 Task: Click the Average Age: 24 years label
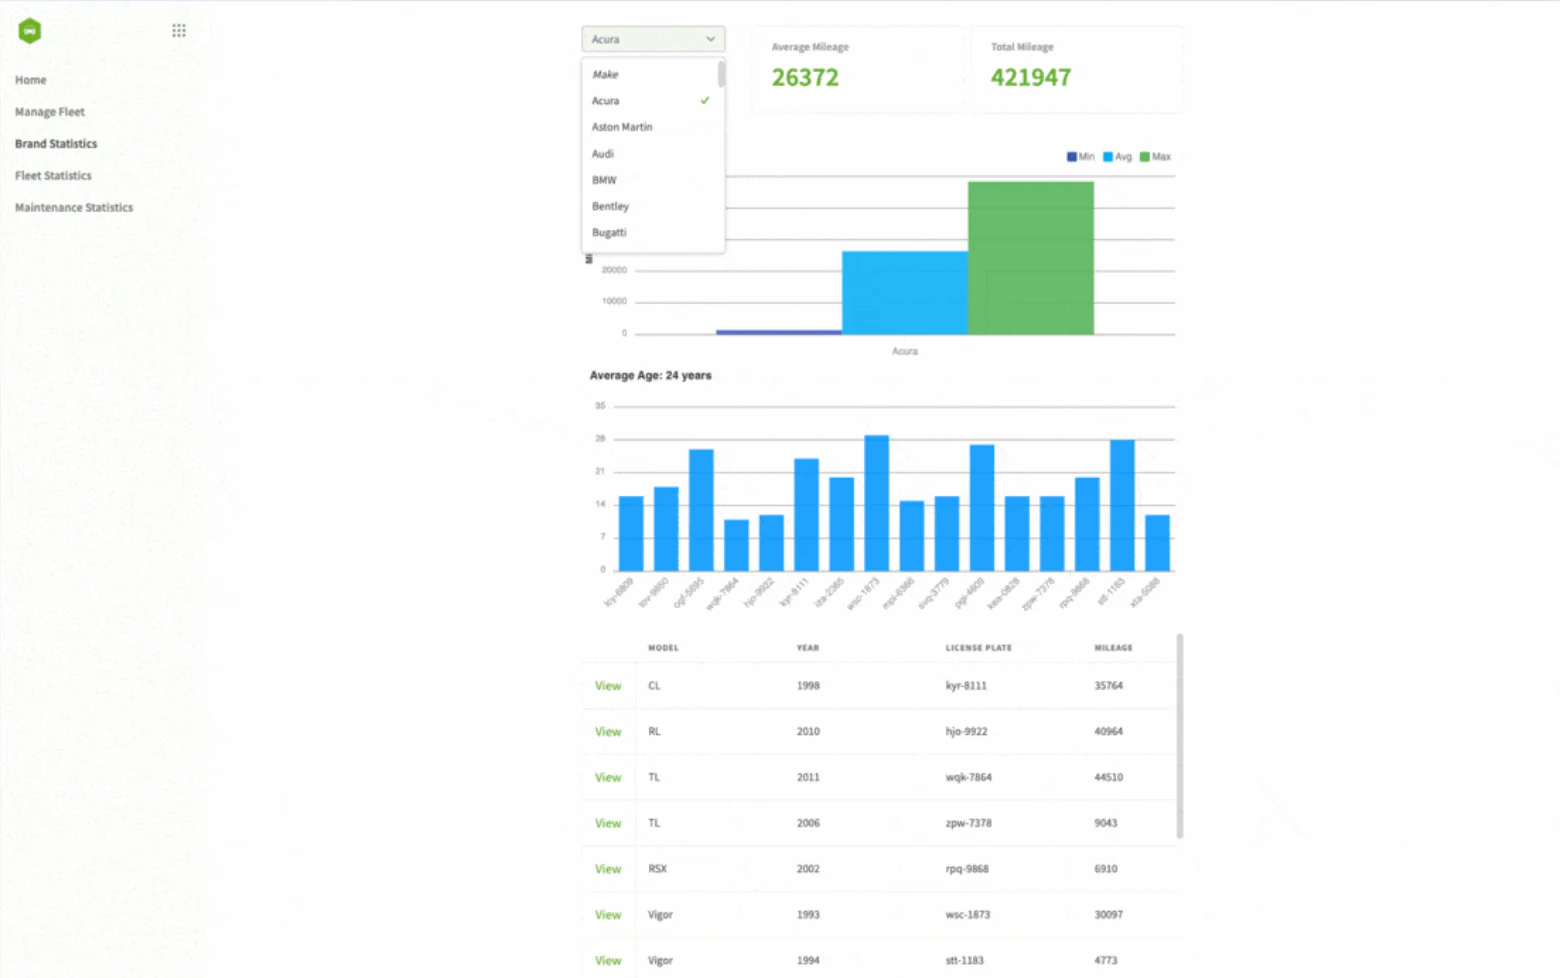pyautogui.click(x=651, y=376)
